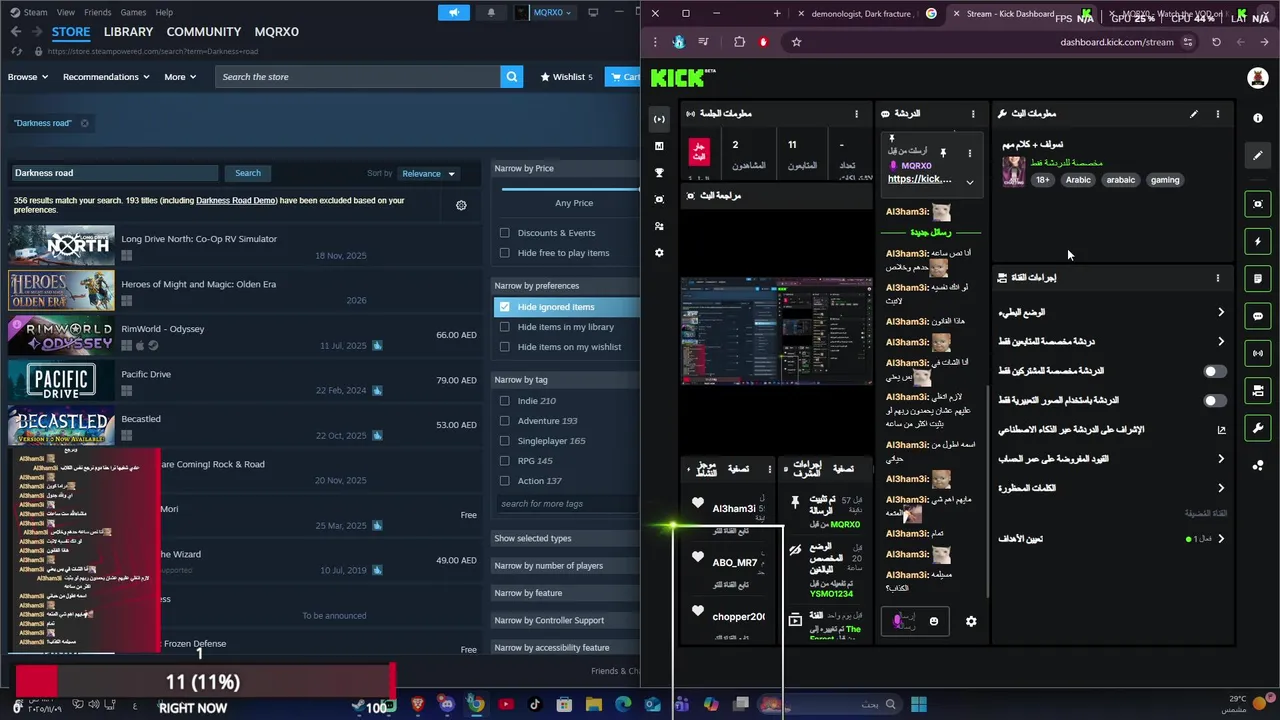This screenshot has width=1280, height=720.
Task: Open Steam Games menu
Action: [x=133, y=12]
